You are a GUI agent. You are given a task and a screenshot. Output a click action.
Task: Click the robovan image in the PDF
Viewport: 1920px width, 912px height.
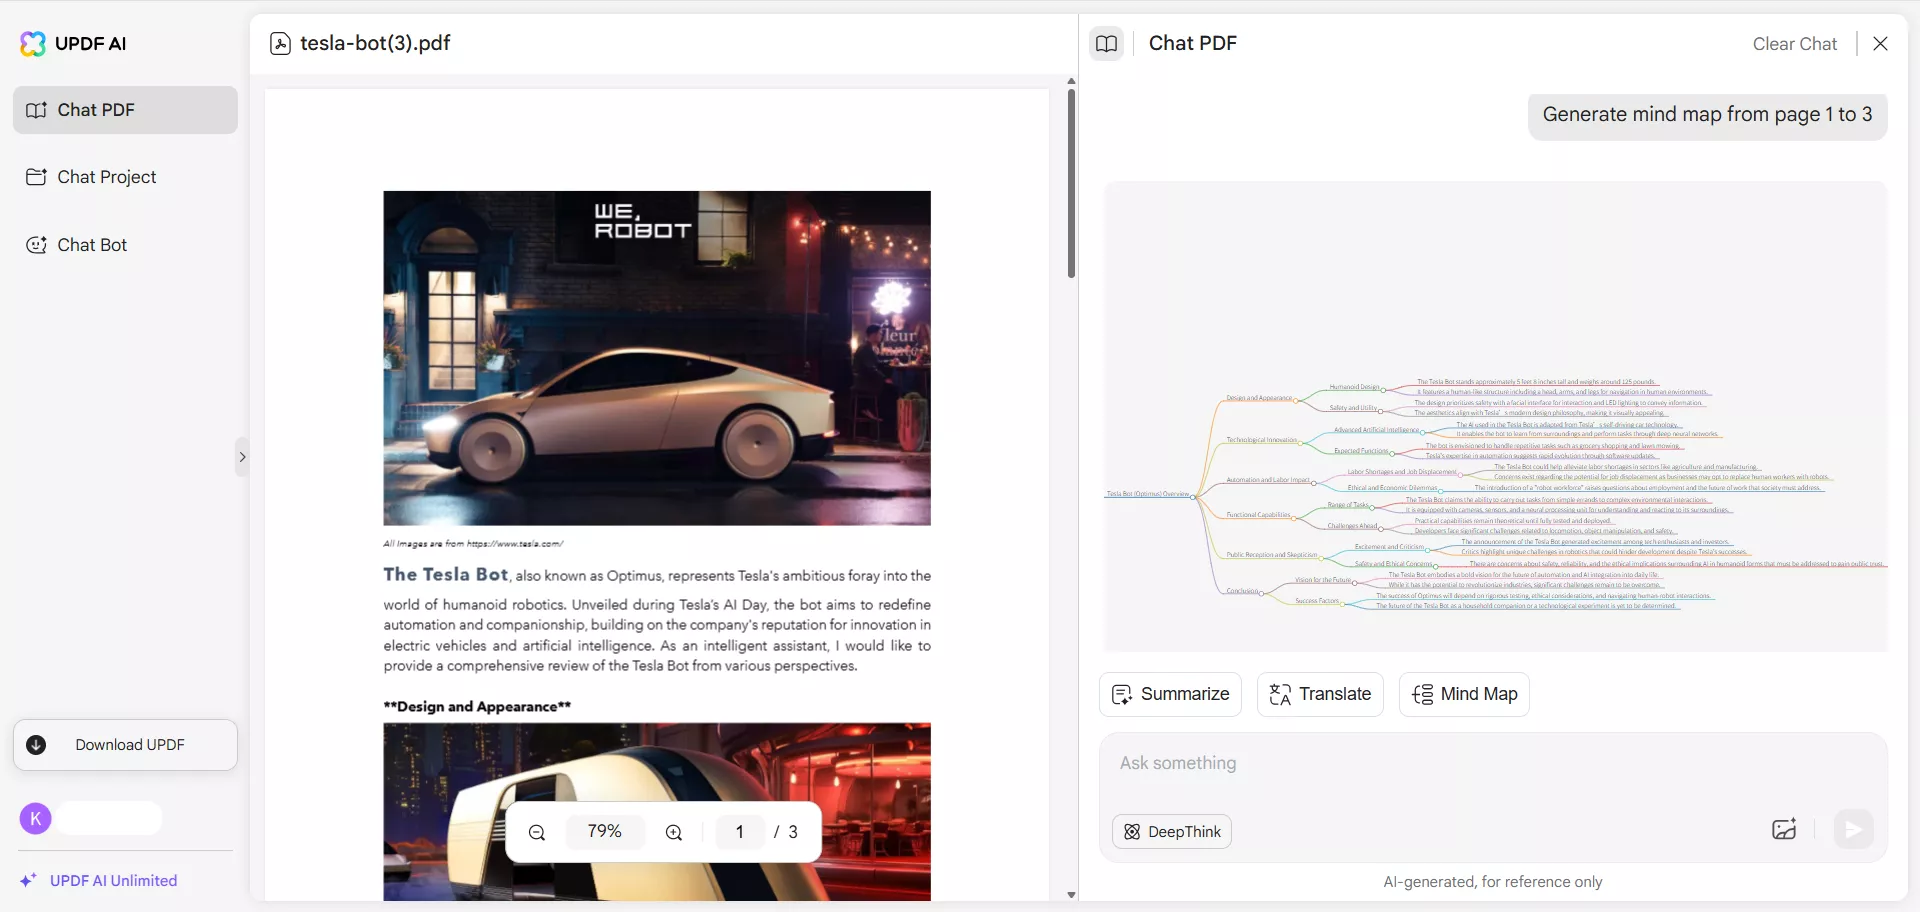coord(657,812)
